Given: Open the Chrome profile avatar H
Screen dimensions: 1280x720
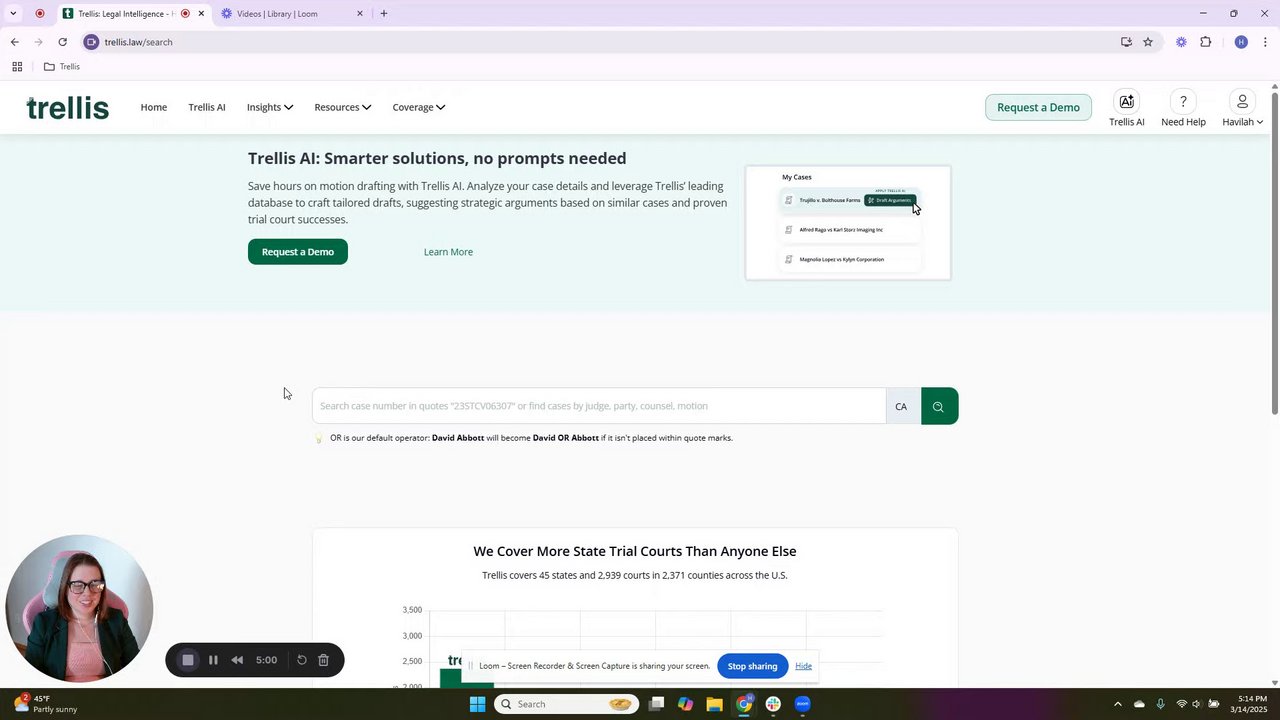Looking at the screenshot, I should [x=1241, y=42].
